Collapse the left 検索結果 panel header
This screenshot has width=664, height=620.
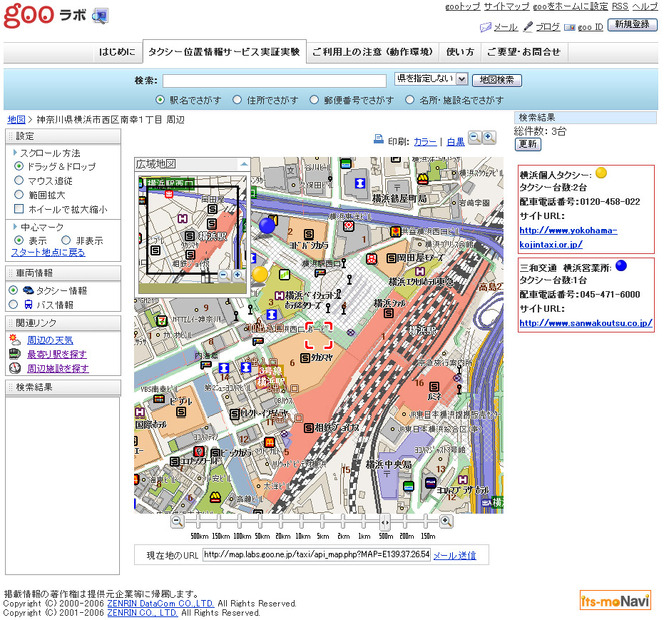(x=63, y=387)
